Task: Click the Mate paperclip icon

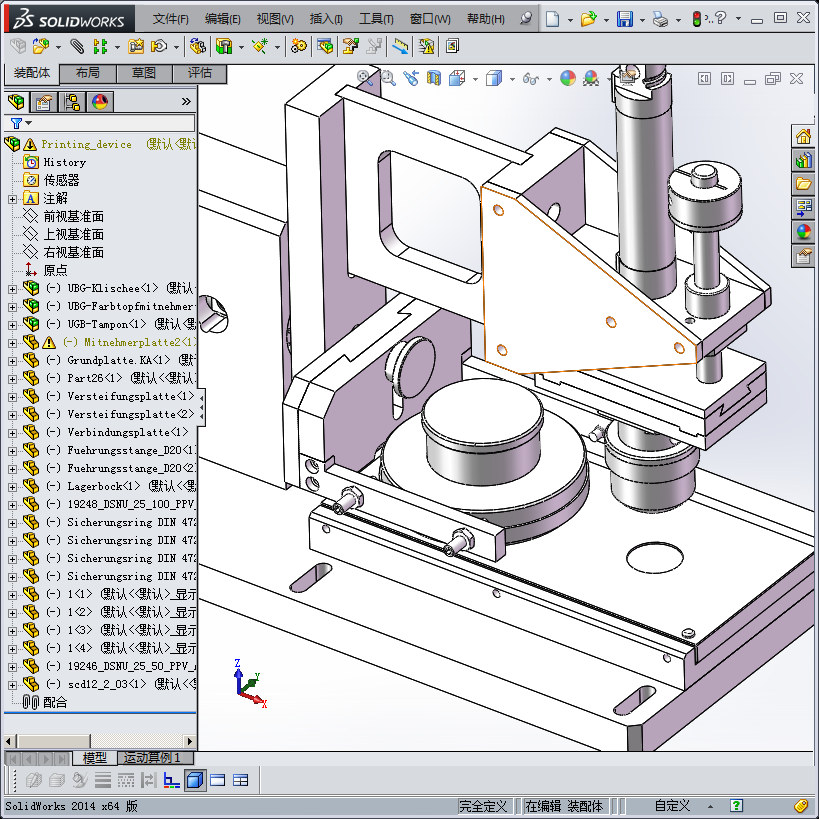Action: pyautogui.click(x=77, y=46)
